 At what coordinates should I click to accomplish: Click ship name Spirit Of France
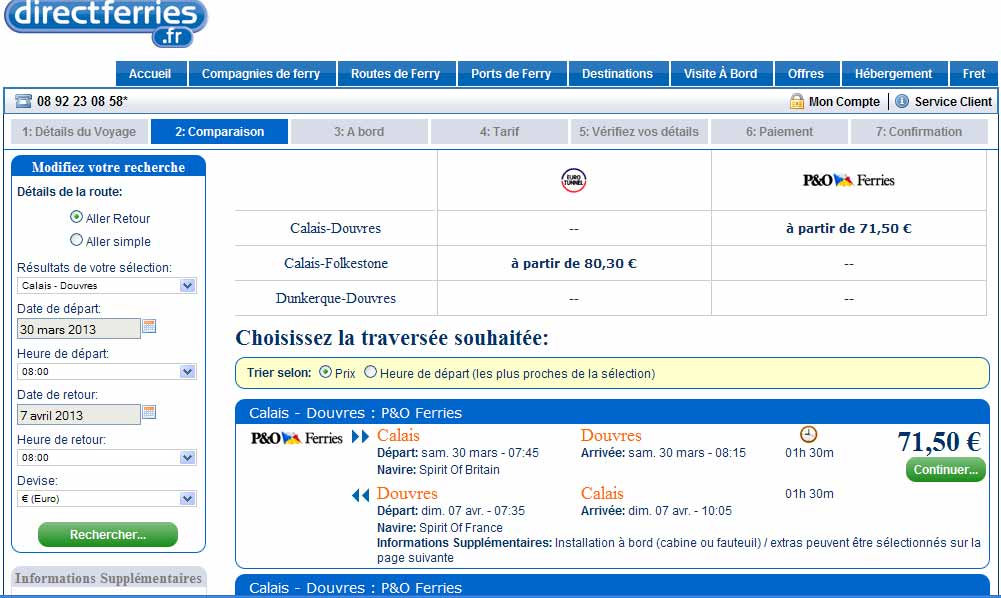(461, 528)
